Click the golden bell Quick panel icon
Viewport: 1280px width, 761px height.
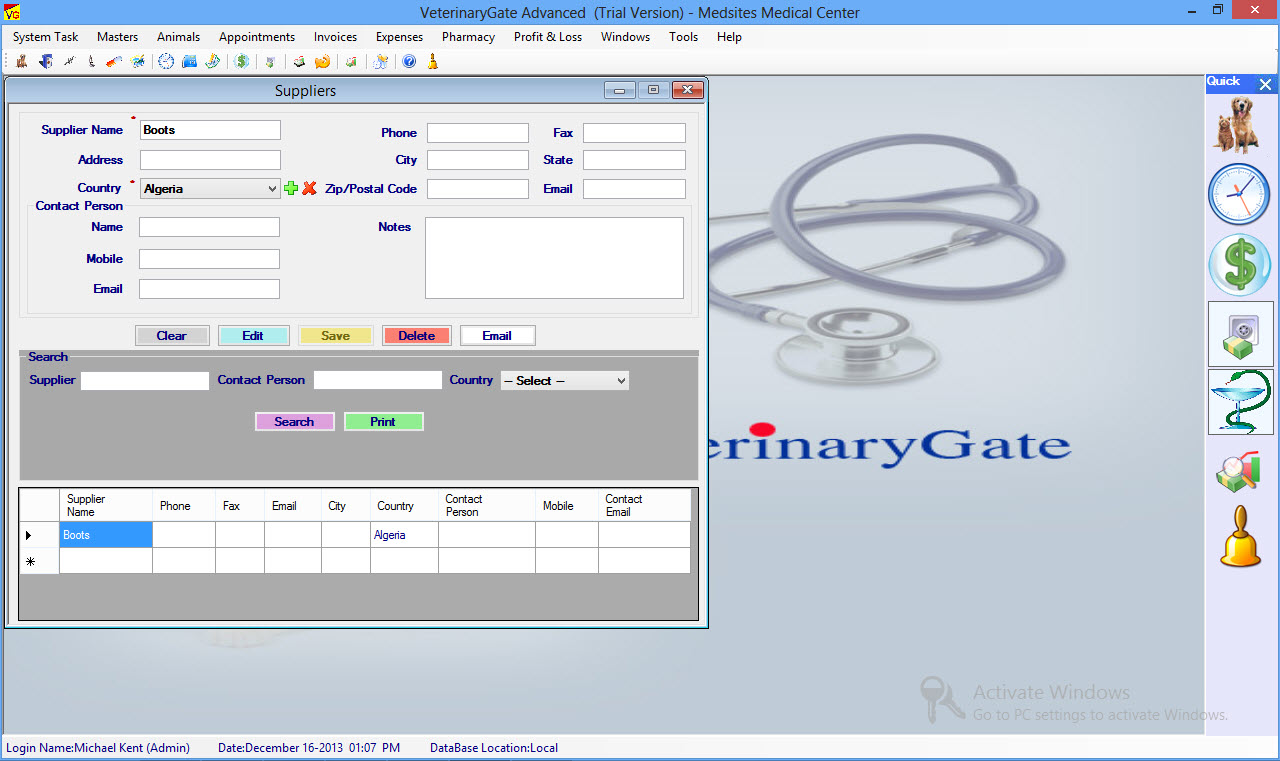[x=1240, y=537]
